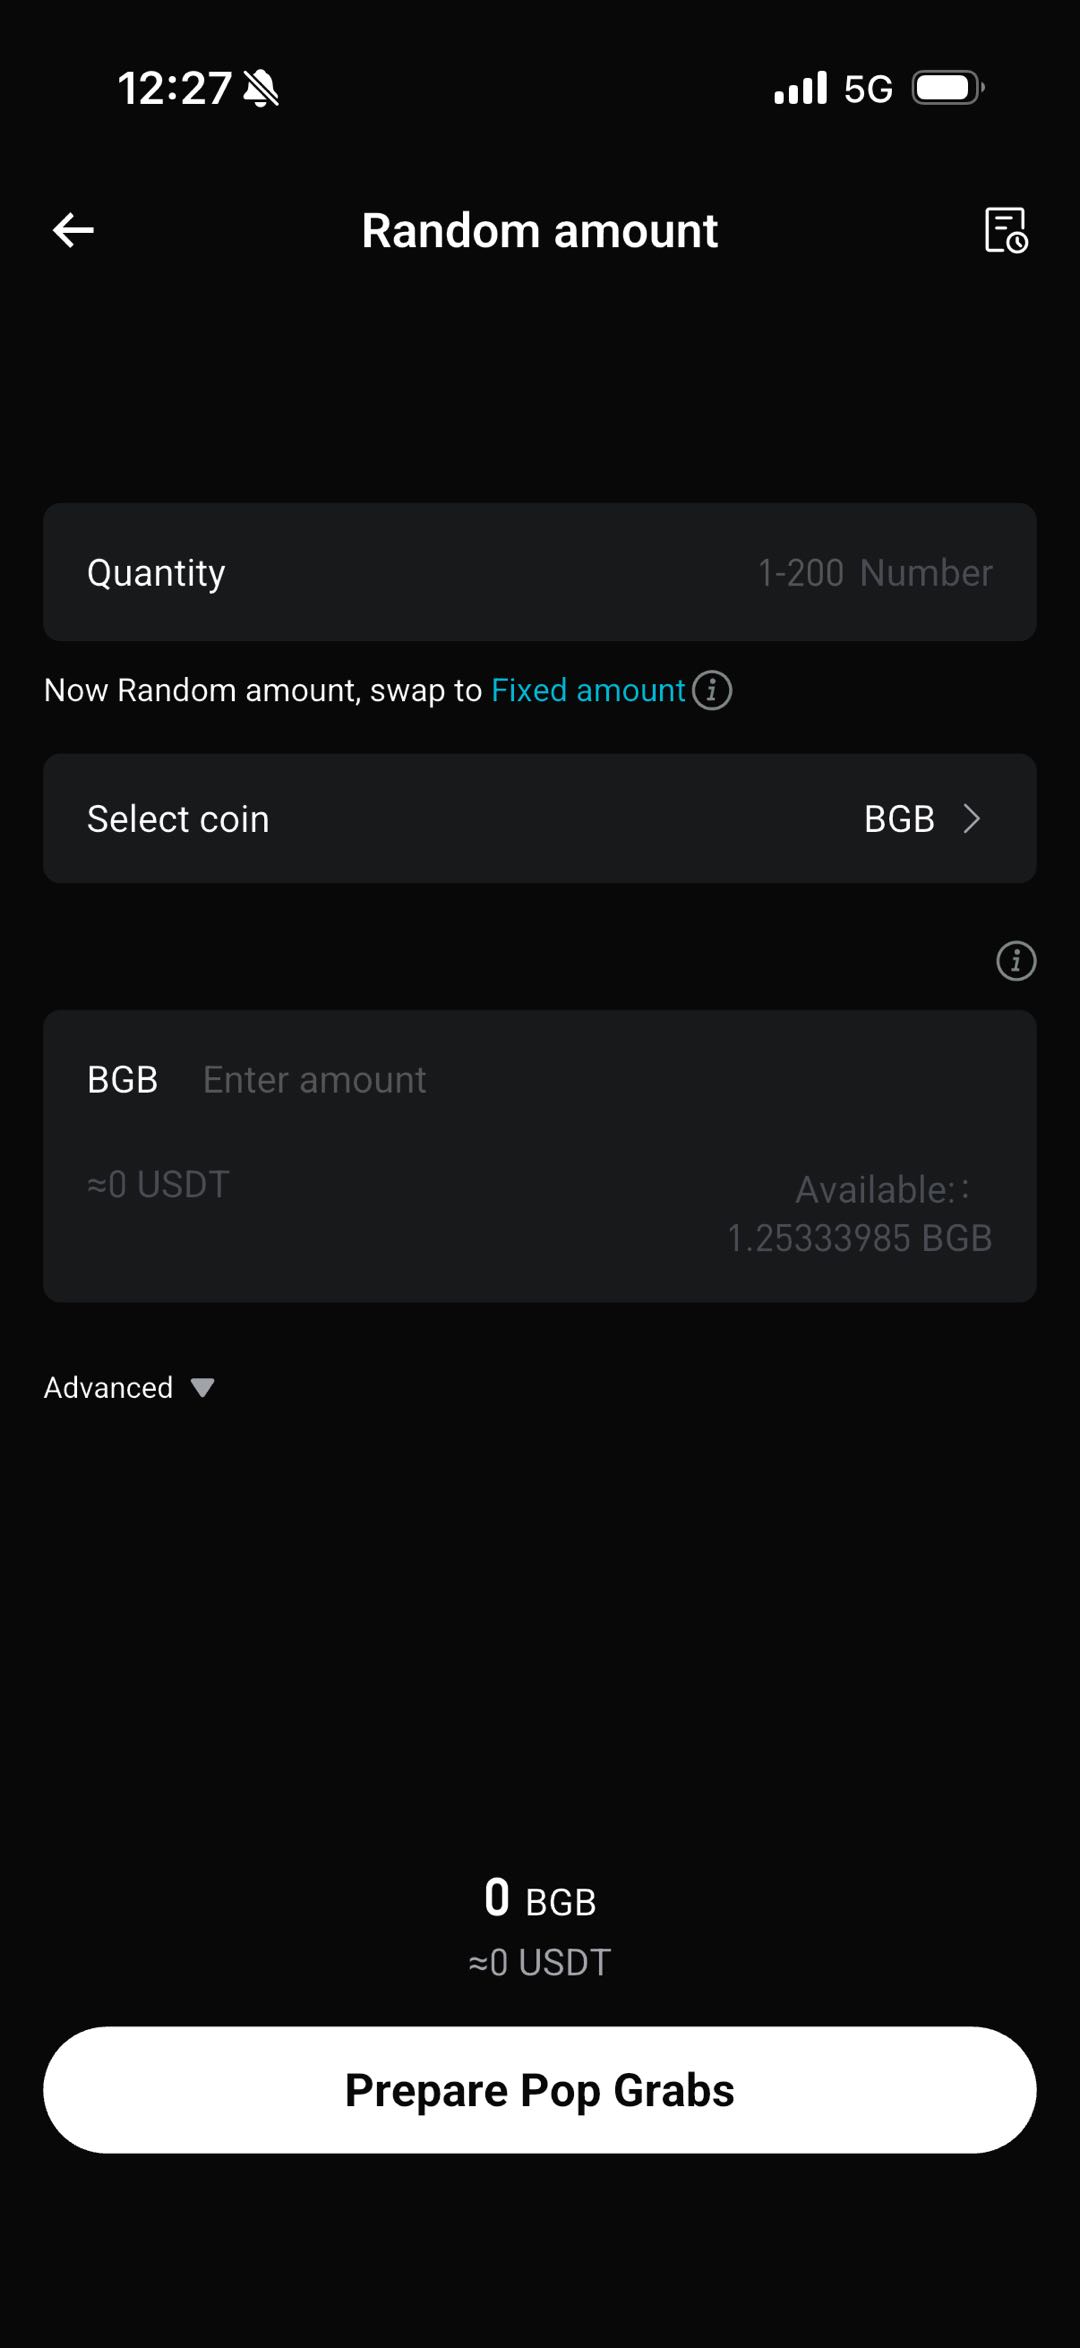The image size is (1080, 2348).
Task: Click the Quantity input field
Action: (x=540, y=571)
